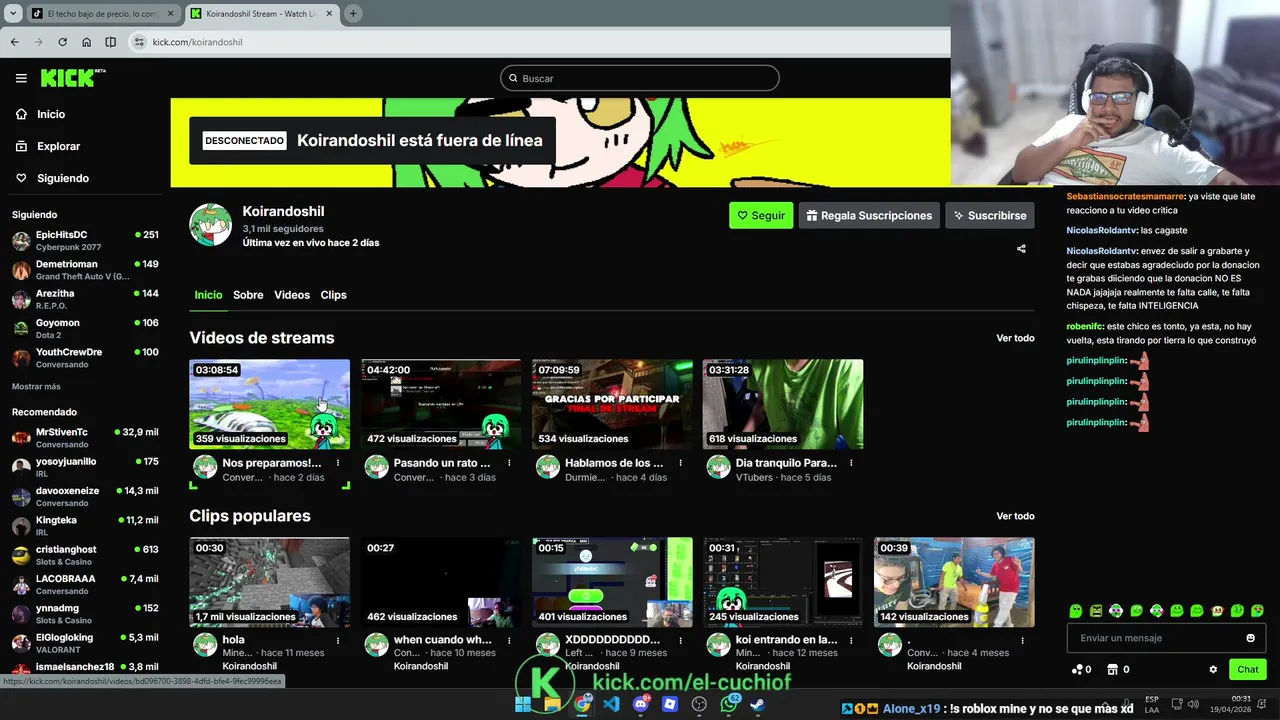Screen dimensions: 1280x720
Task: Click the browser home button
Action: 87,42
